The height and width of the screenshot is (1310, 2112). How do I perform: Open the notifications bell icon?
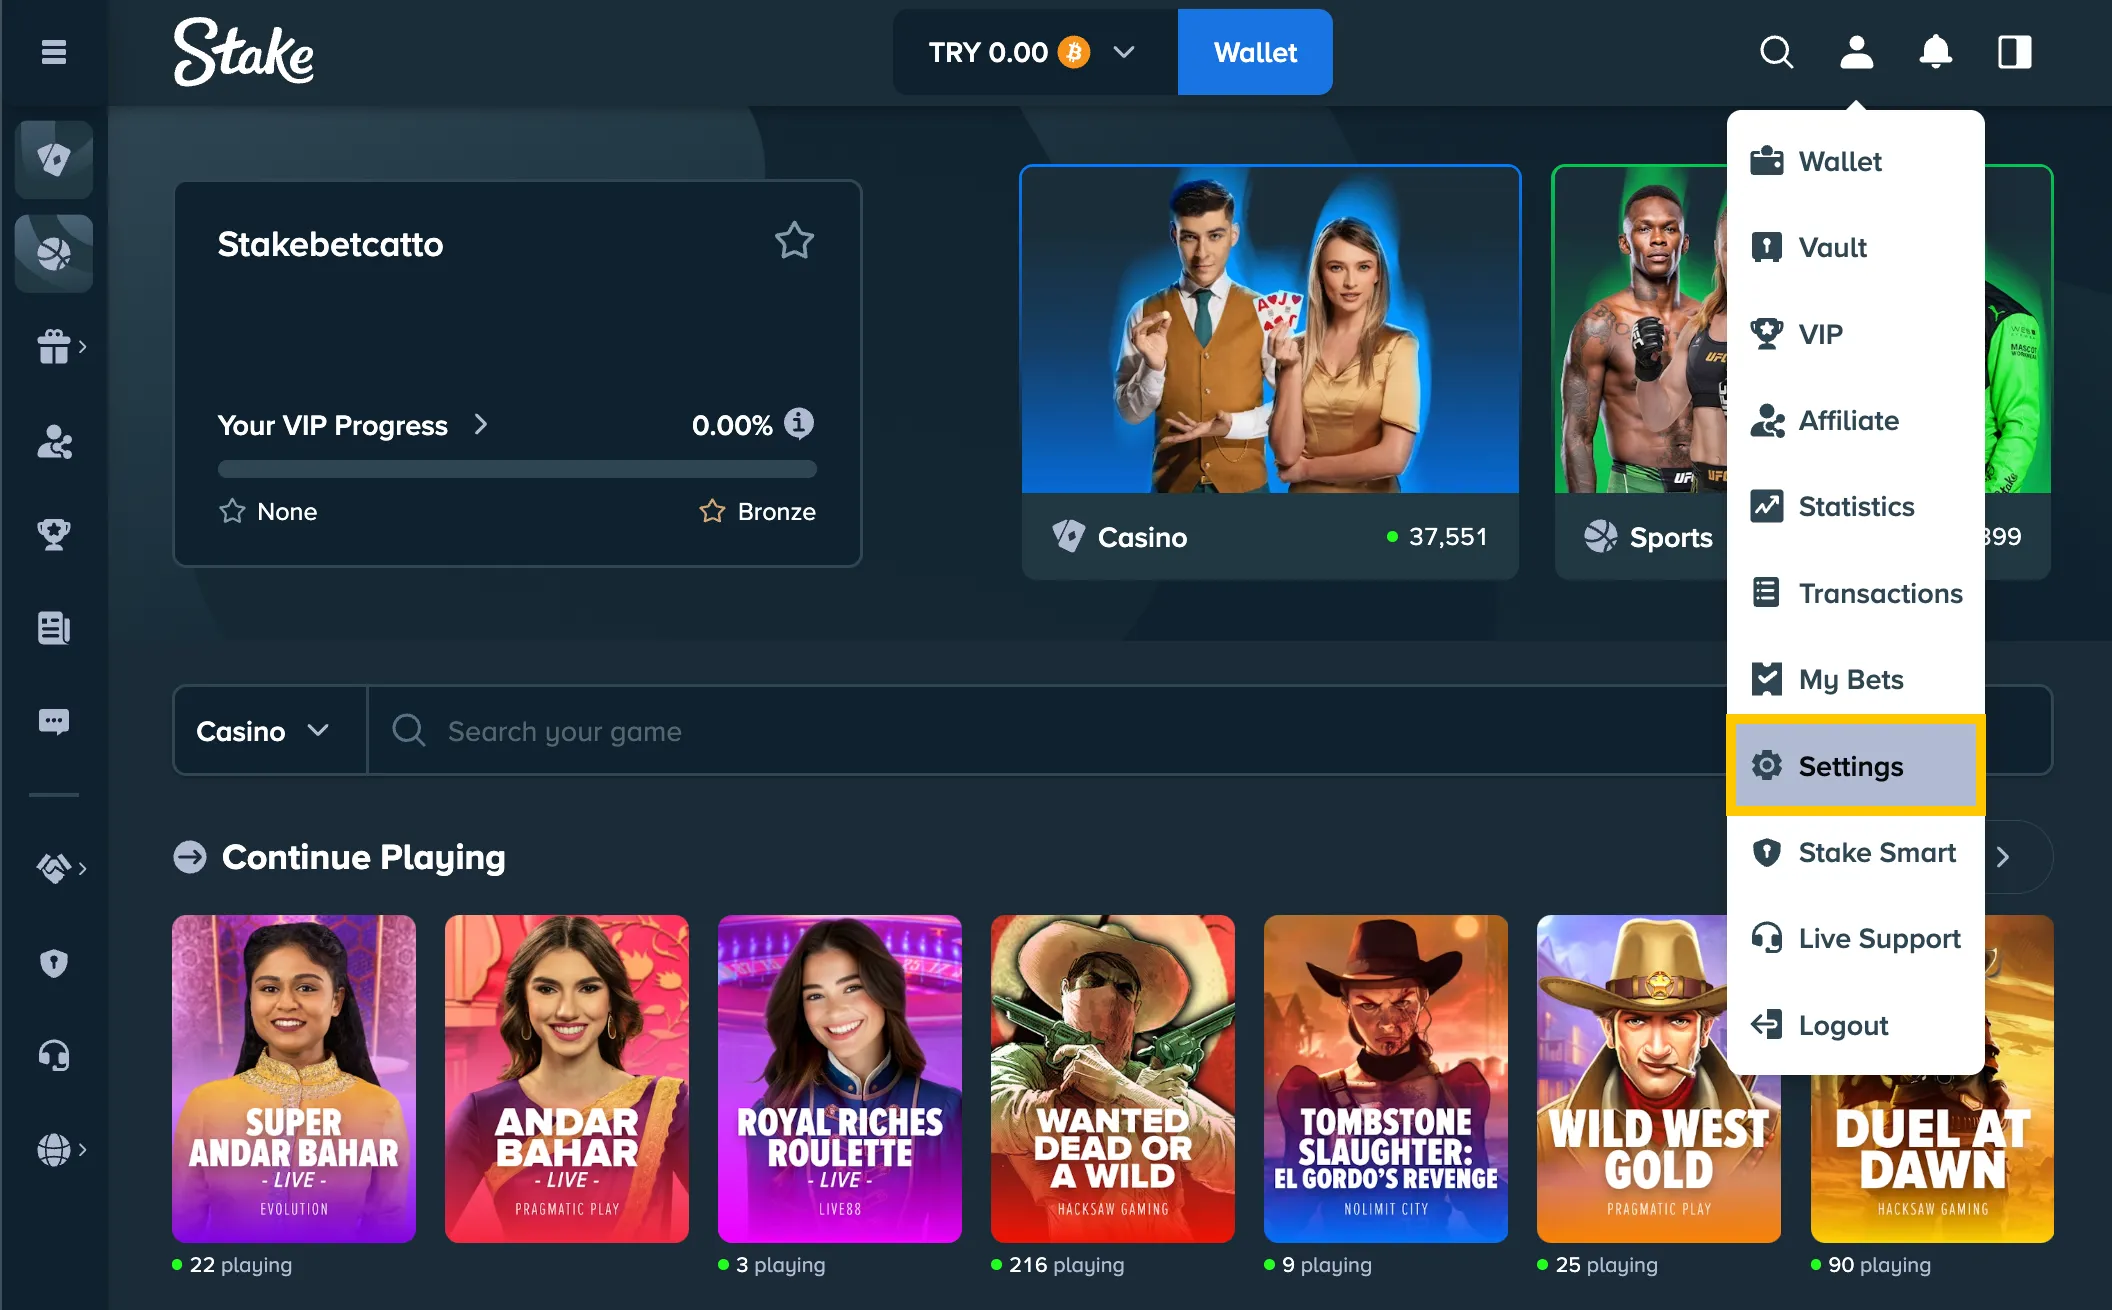[1935, 52]
